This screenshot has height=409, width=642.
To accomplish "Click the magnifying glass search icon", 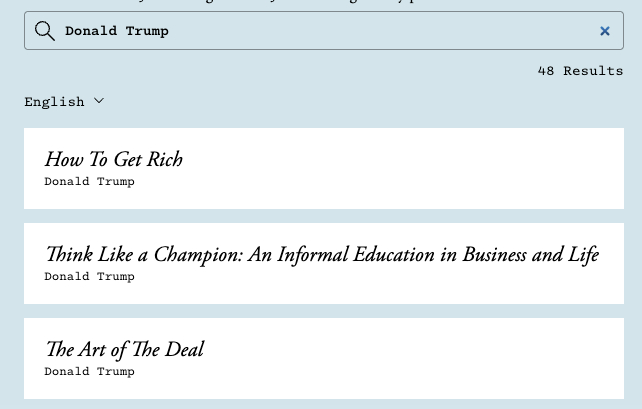I will tap(45, 31).
